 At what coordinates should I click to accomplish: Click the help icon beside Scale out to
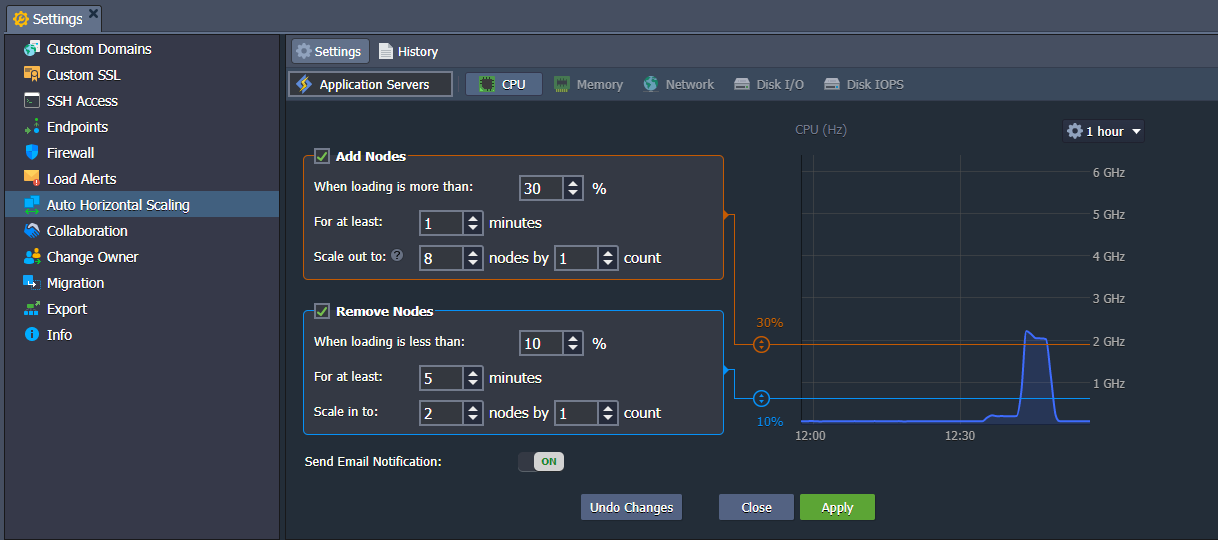[397, 256]
